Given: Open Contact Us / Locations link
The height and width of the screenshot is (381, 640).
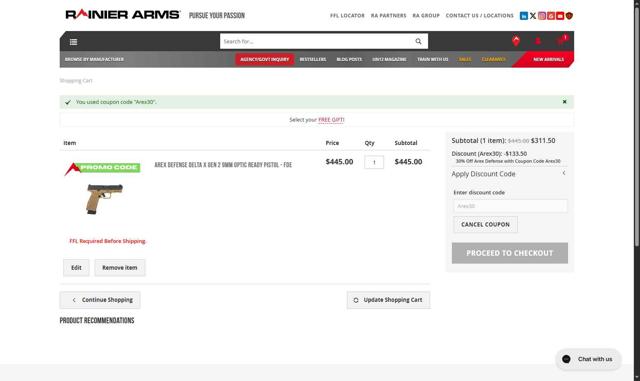Looking at the screenshot, I should pyautogui.click(x=480, y=16).
